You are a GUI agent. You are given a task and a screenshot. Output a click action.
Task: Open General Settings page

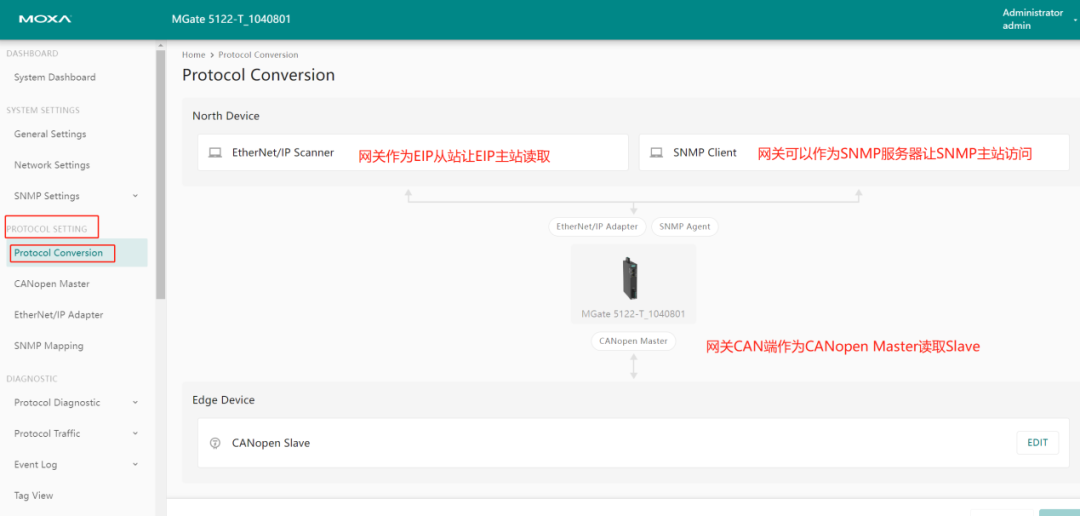coord(50,134)
